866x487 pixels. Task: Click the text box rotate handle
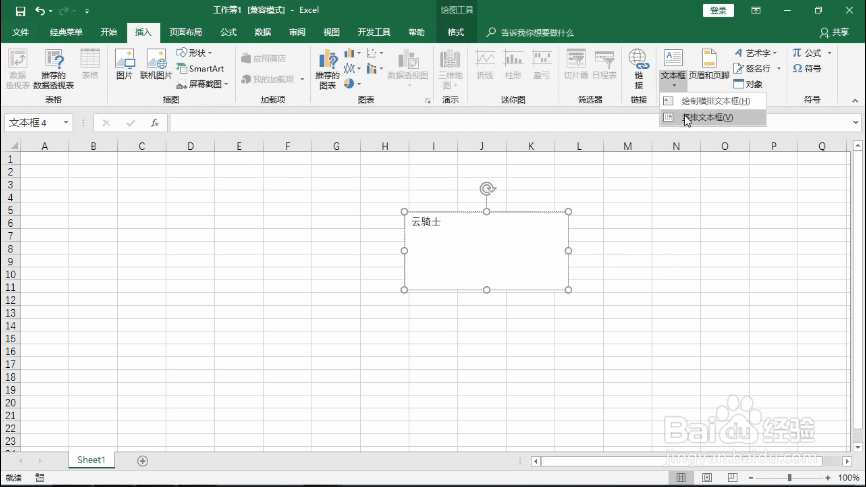[x=487, y=189]
